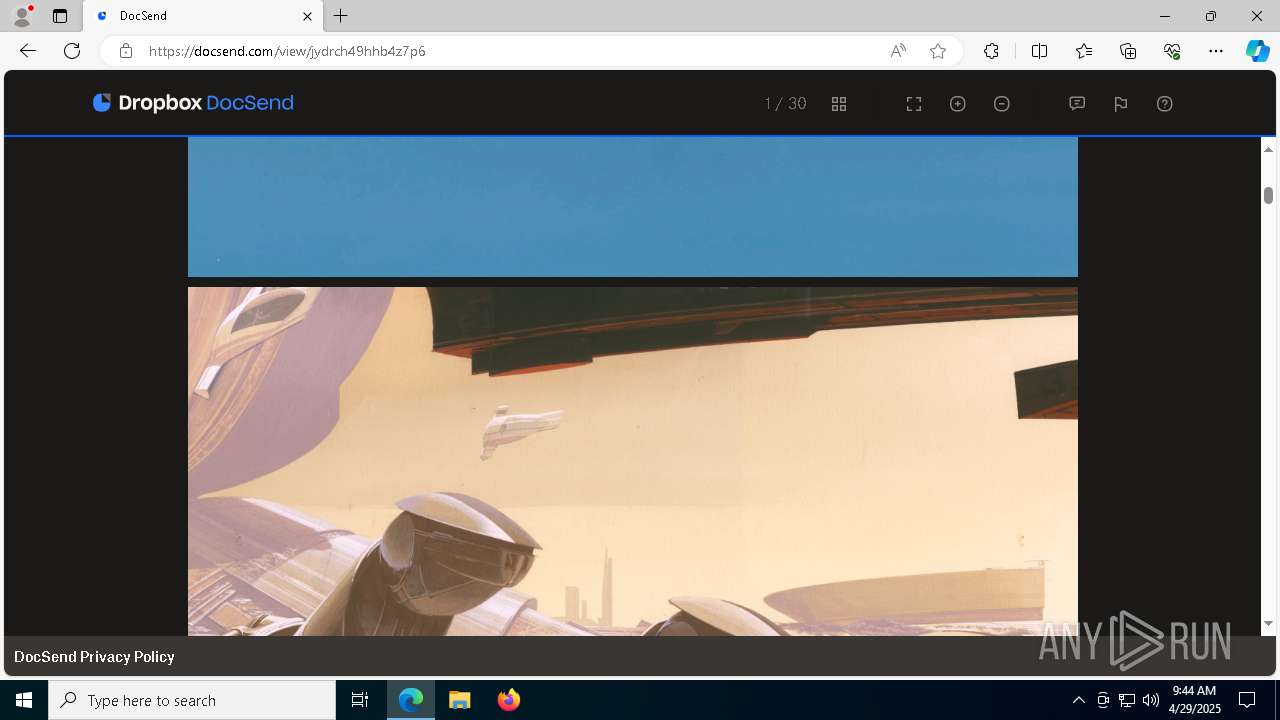Open the comment speech bubble icon
This screenshot has width=1280, height=720.
1077,103
